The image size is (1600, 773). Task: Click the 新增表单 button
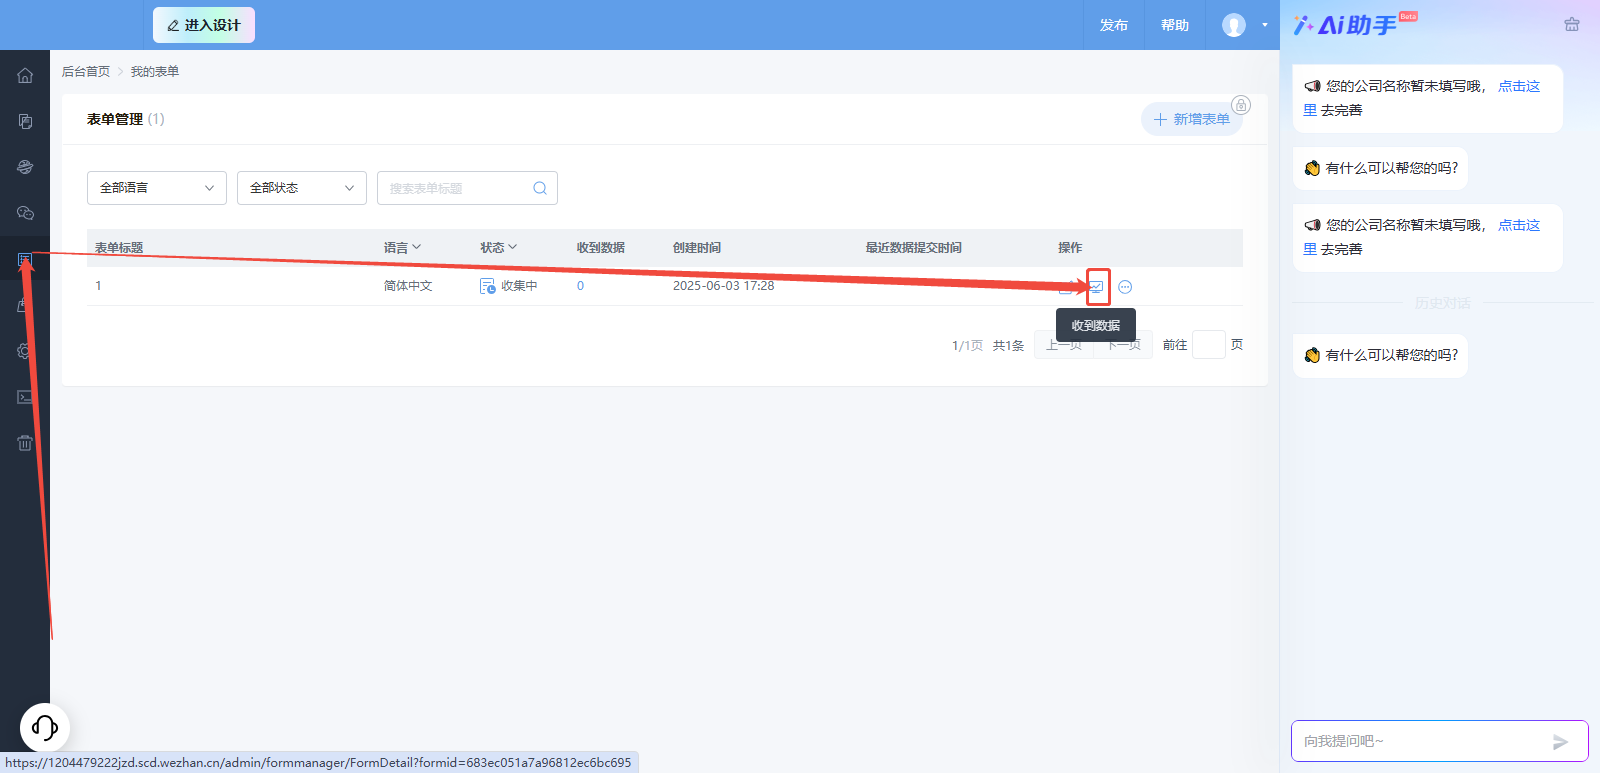1192,119
